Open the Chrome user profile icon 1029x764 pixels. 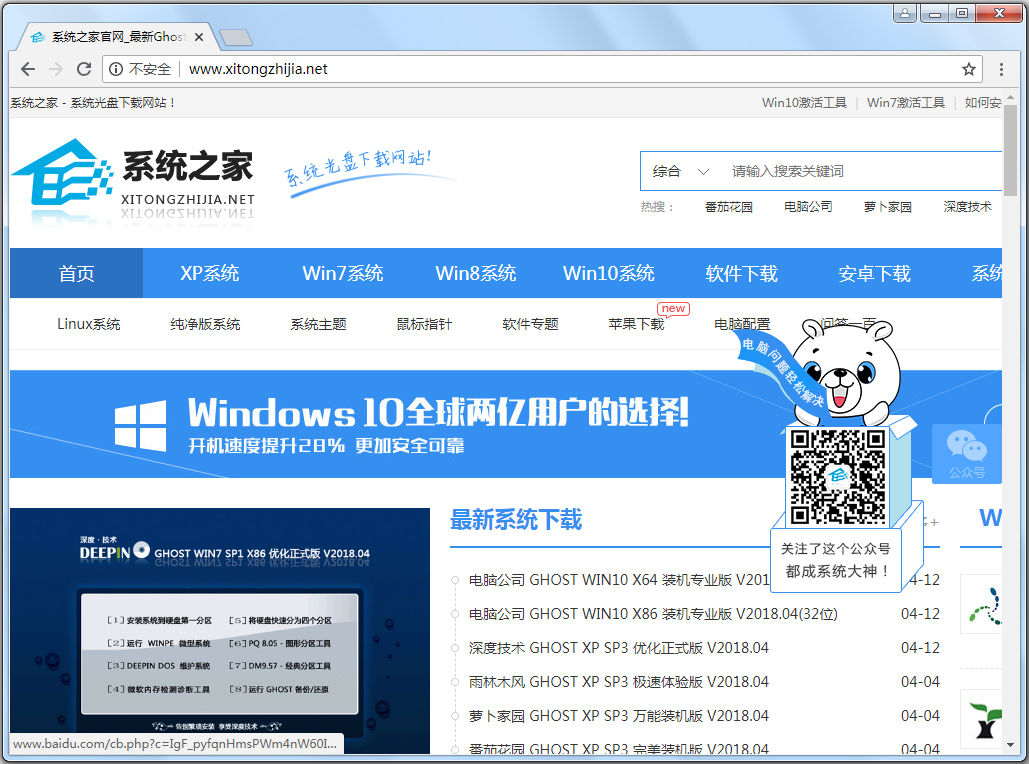[904, 12]
